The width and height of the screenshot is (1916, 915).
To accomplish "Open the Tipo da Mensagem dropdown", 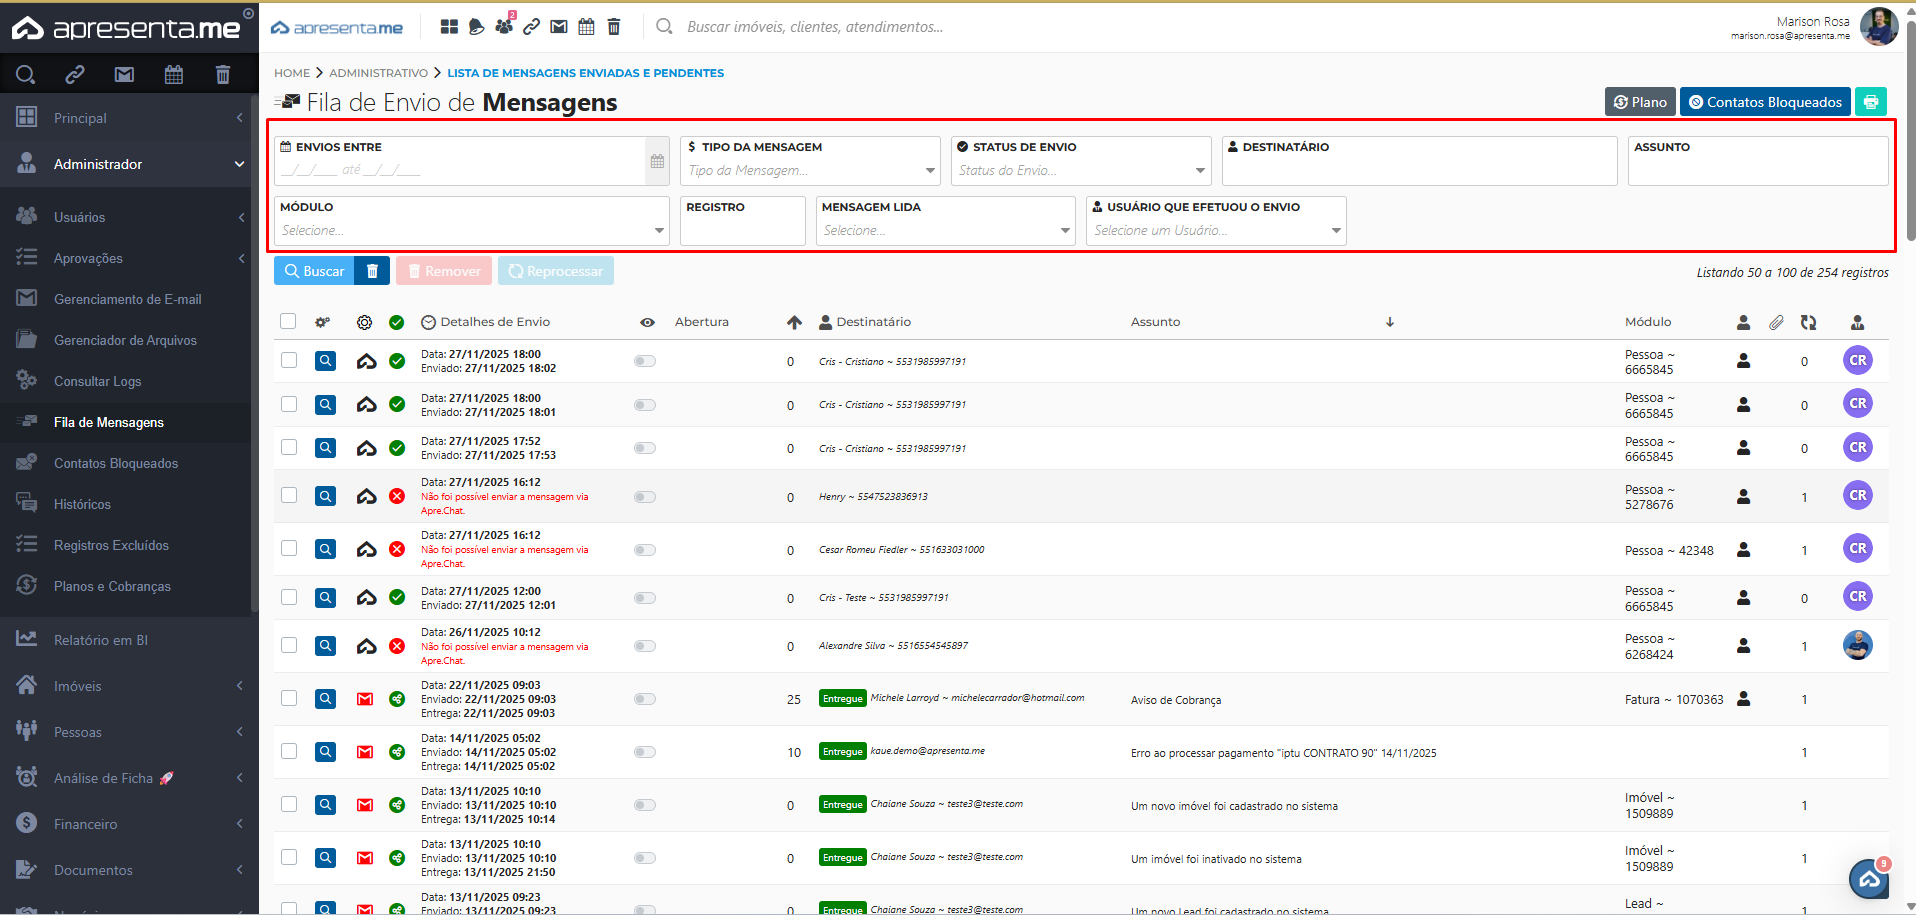I will (810, 171).
